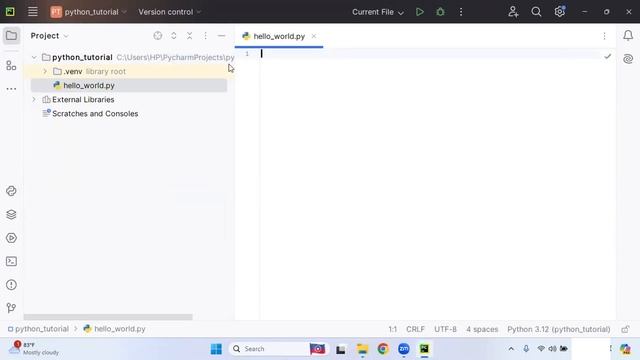Open Project view selector dropdown
Image resolution: width=640 pixels, height=360 pixels.
pyautogui.click(x=49, y=36)
